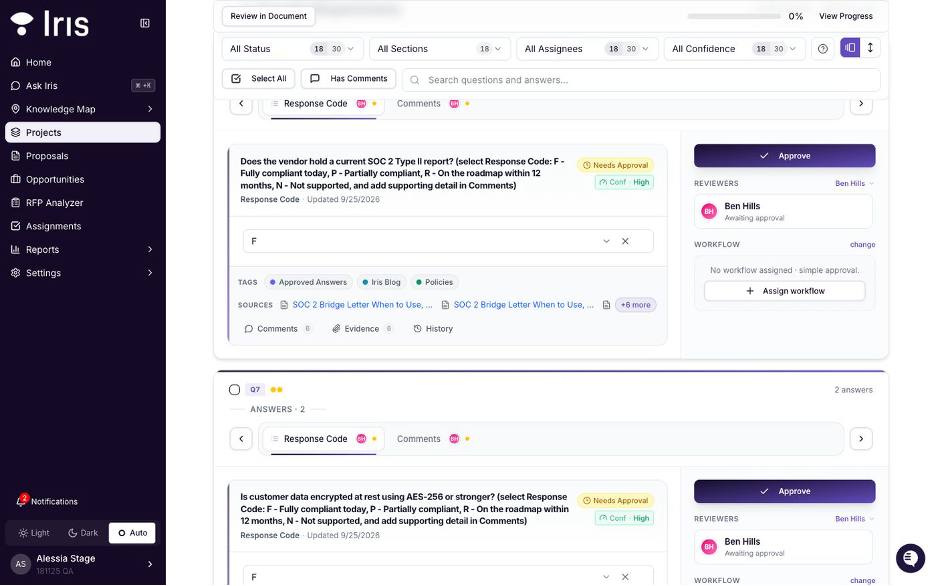
Task: Open All Sections filter dropdown
Action: 439,49
